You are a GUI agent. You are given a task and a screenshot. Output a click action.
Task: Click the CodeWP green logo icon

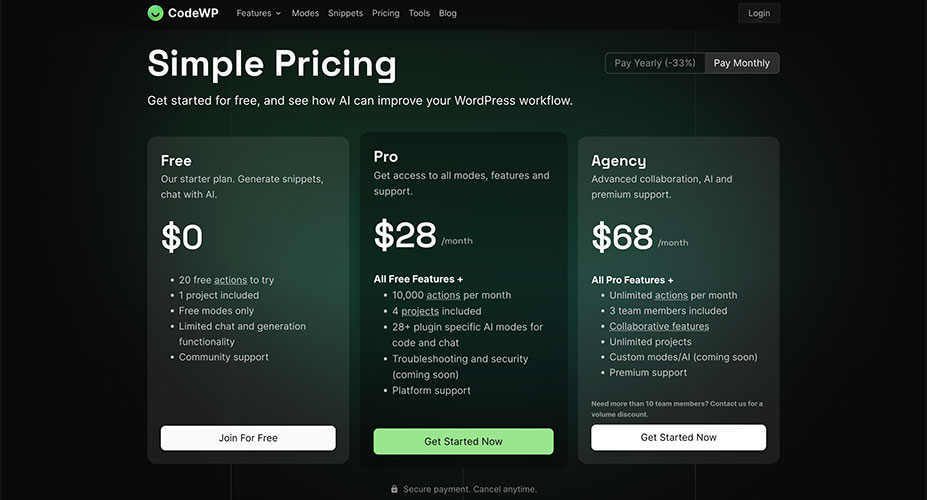(155, 13)
